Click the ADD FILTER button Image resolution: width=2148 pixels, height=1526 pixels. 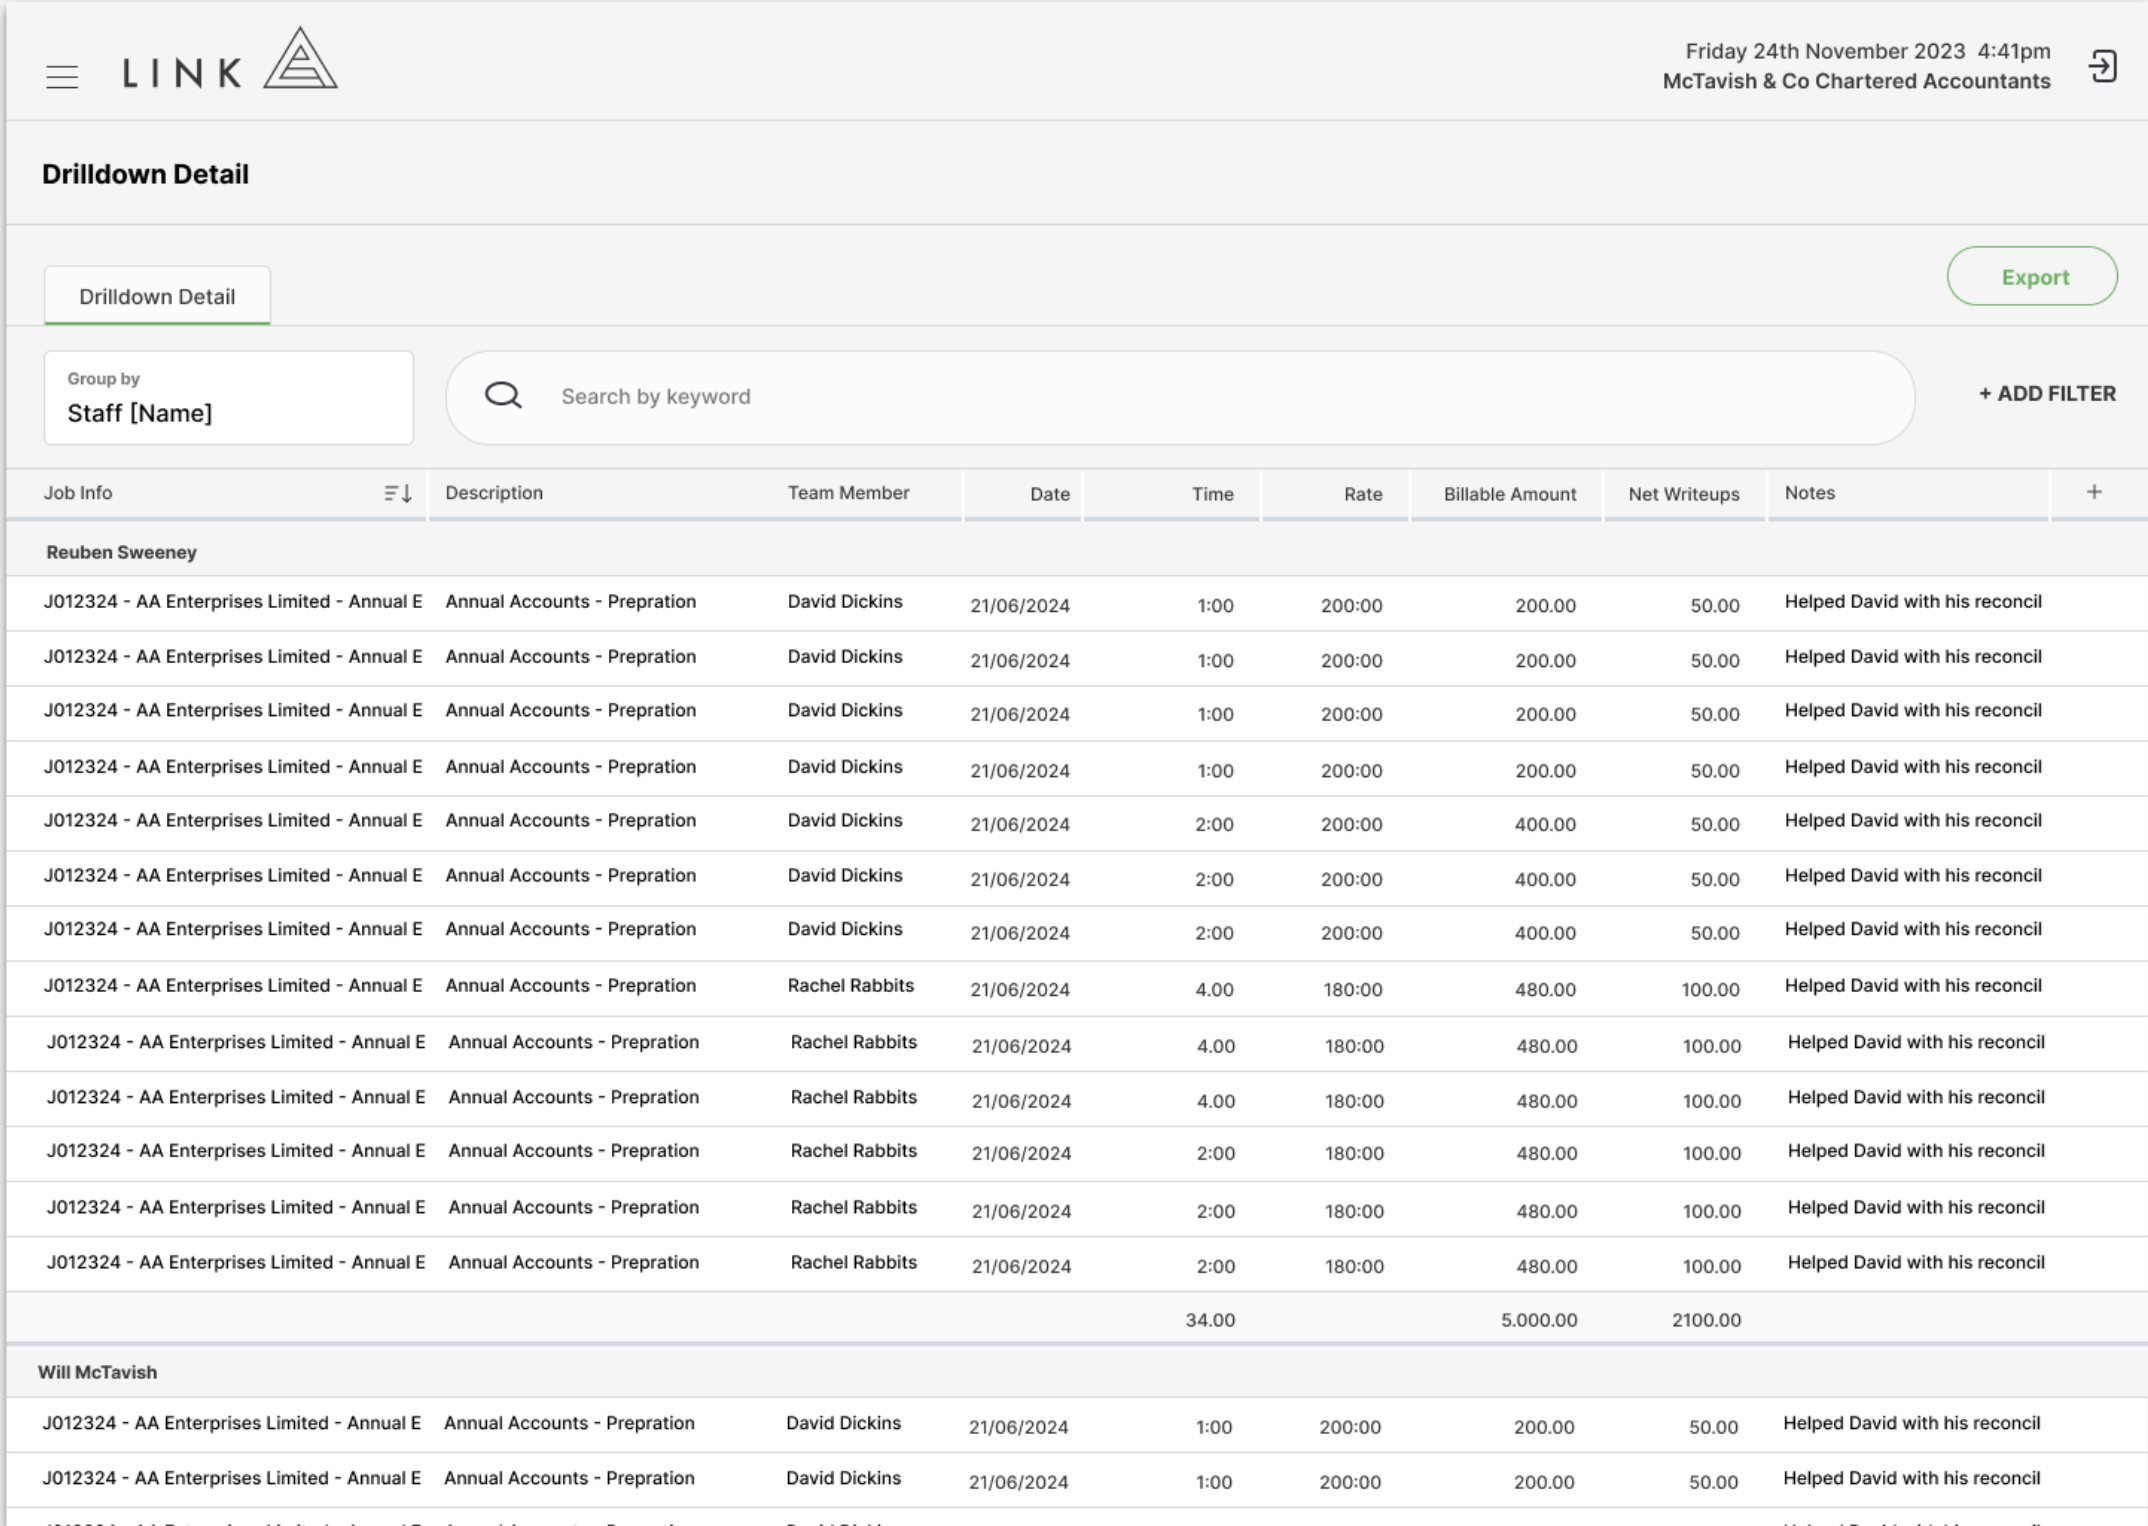(2047, 394)
